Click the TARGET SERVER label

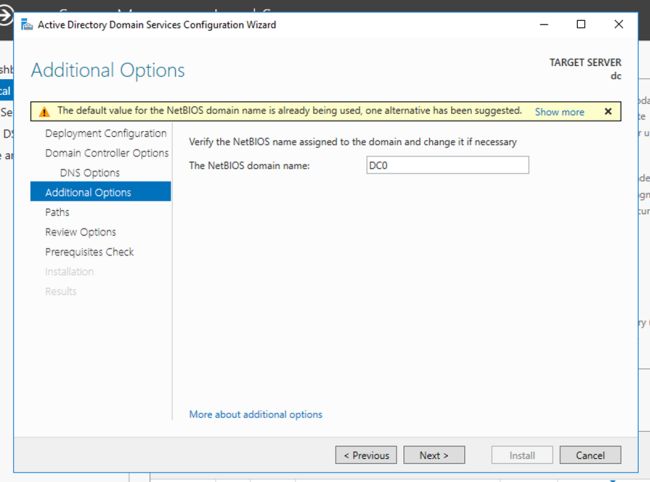tap(585, 63)
